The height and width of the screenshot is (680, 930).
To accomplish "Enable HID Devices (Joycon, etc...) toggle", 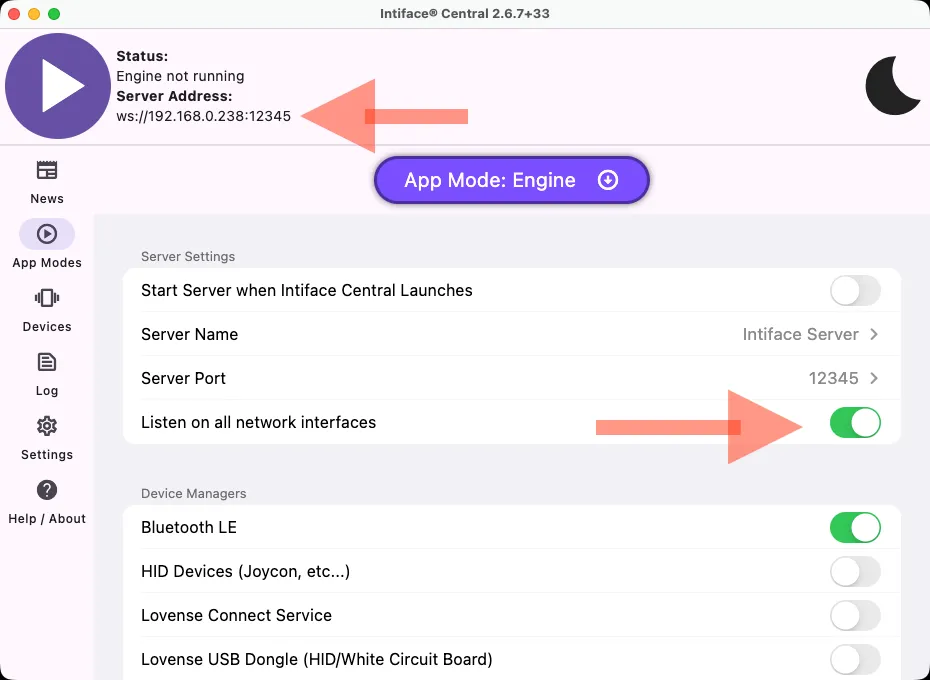I will pos(855,571).
